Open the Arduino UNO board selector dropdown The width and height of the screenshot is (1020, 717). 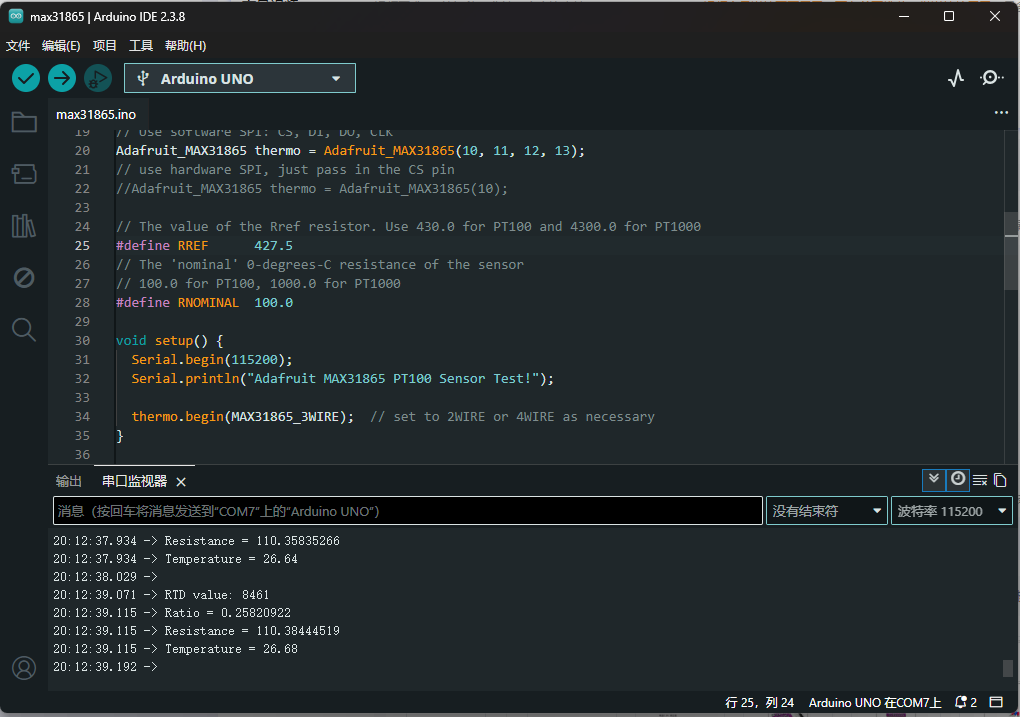[x=239, y=79]
